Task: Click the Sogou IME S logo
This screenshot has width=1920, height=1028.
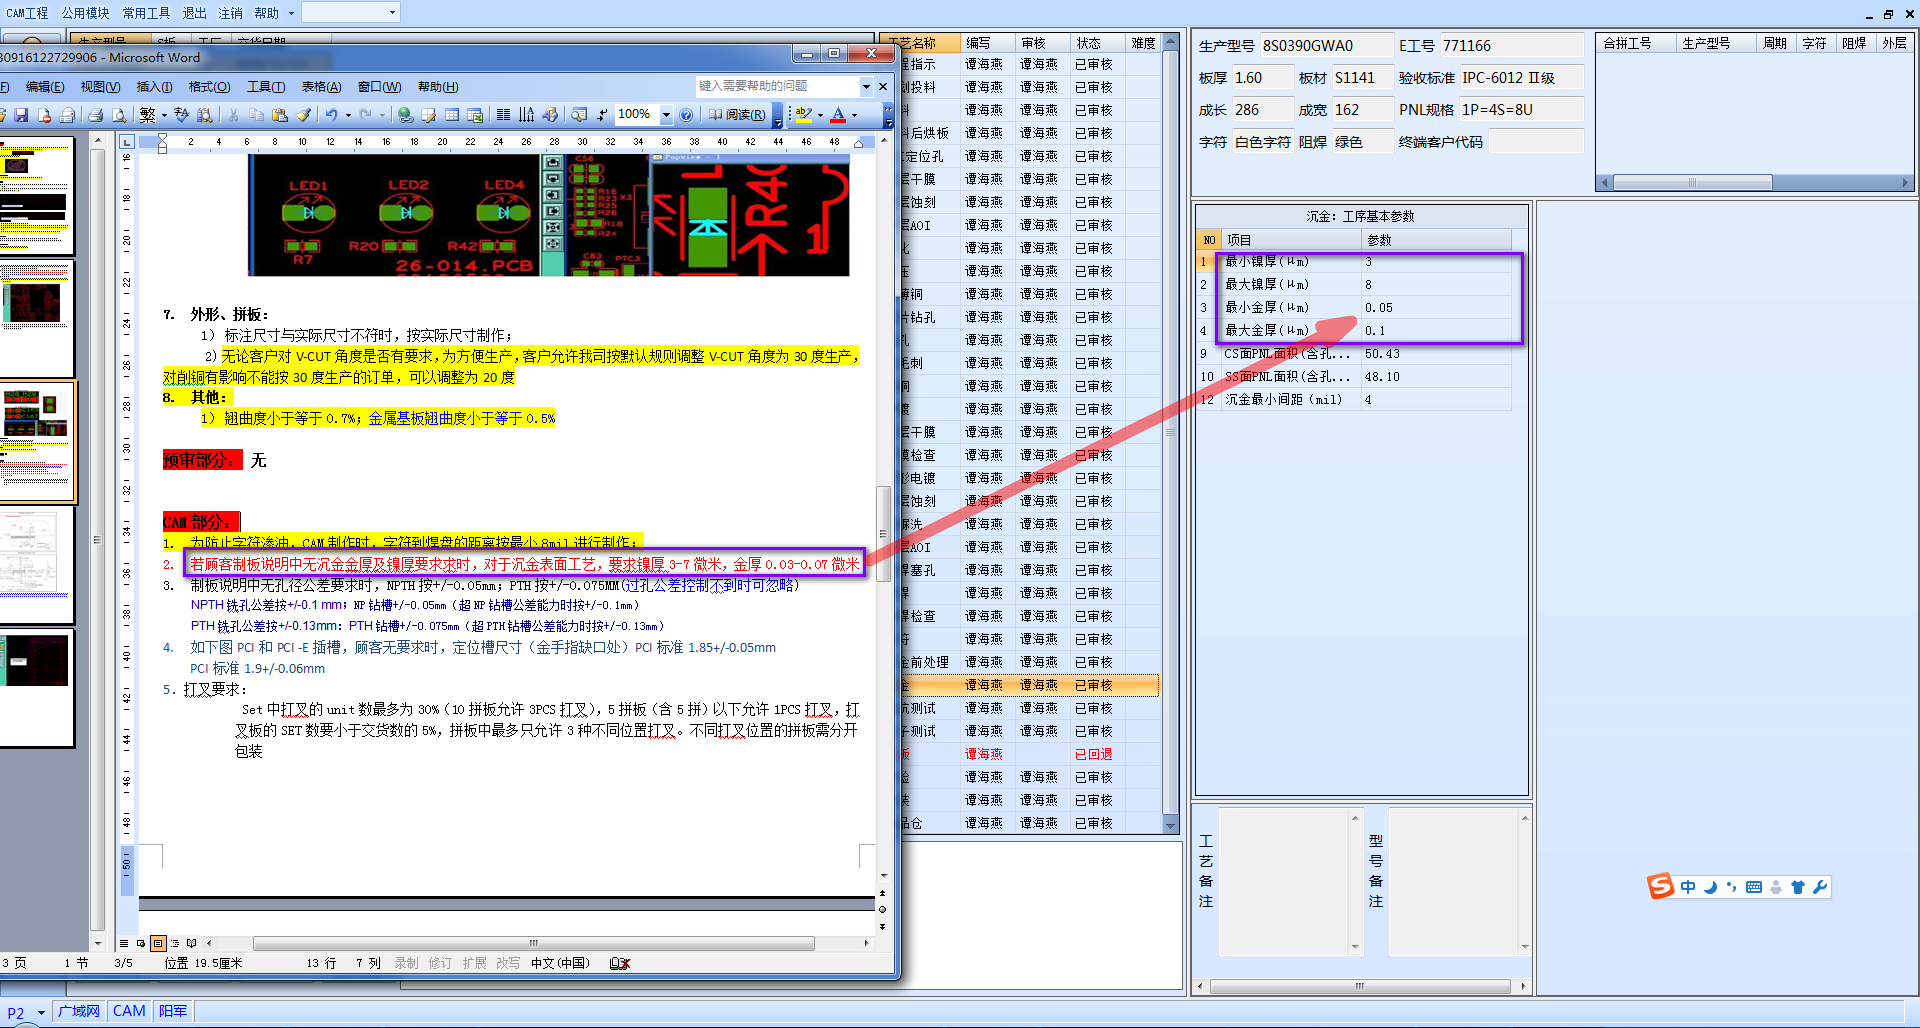Action: point(1660,886)
